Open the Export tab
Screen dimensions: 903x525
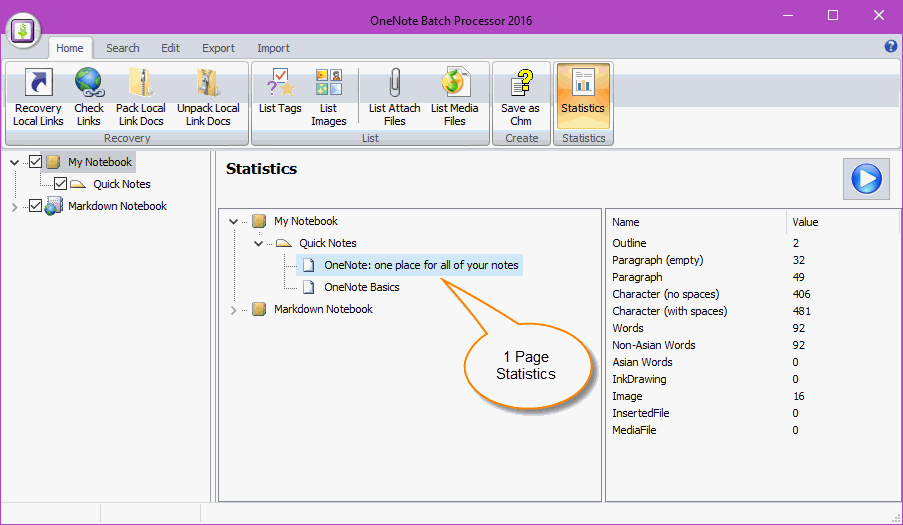click(x=218, y=48)
